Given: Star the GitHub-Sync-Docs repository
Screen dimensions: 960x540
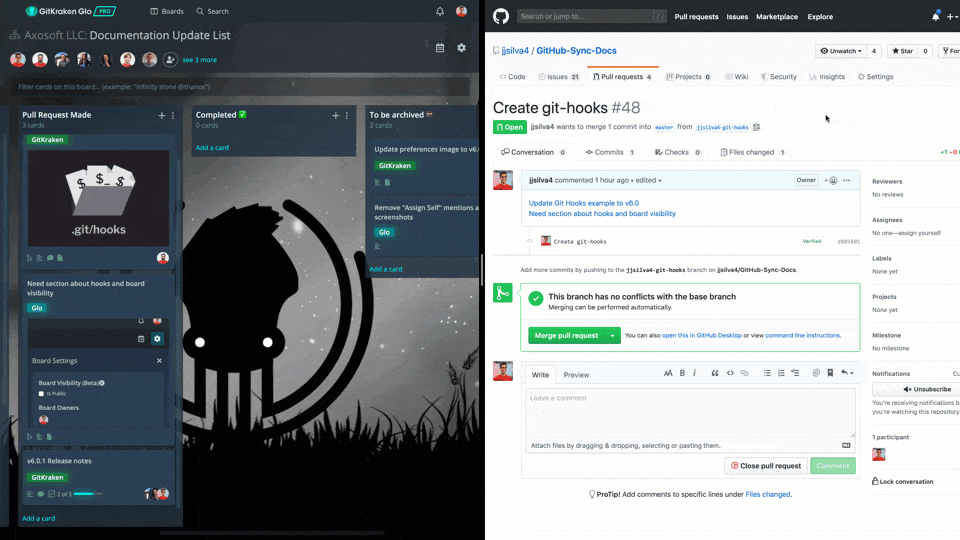Looking at the screenshot, I should point(902,51).
